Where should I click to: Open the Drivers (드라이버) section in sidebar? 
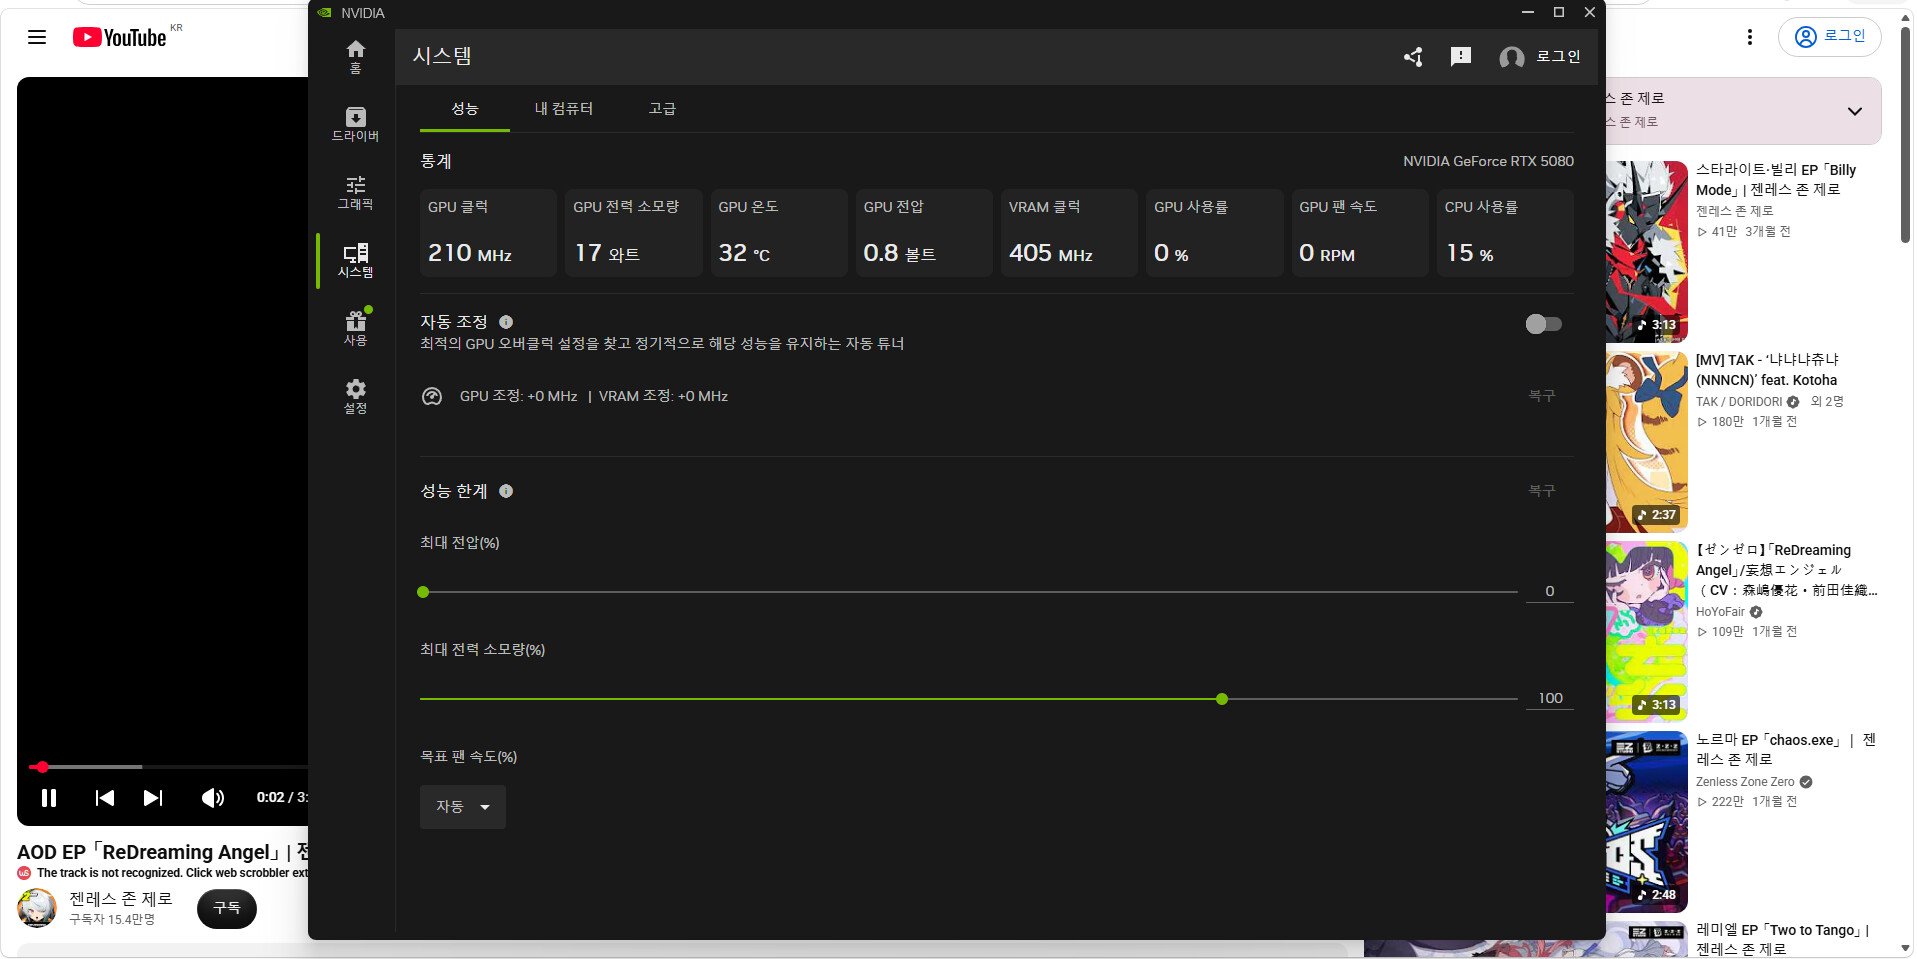tap(355, 124)
